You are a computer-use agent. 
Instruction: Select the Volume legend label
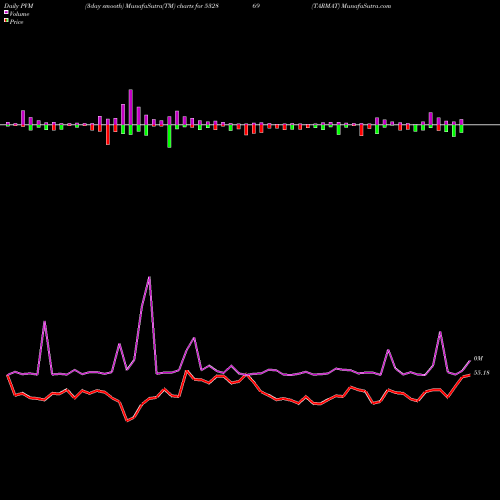[x=19, y=14]
